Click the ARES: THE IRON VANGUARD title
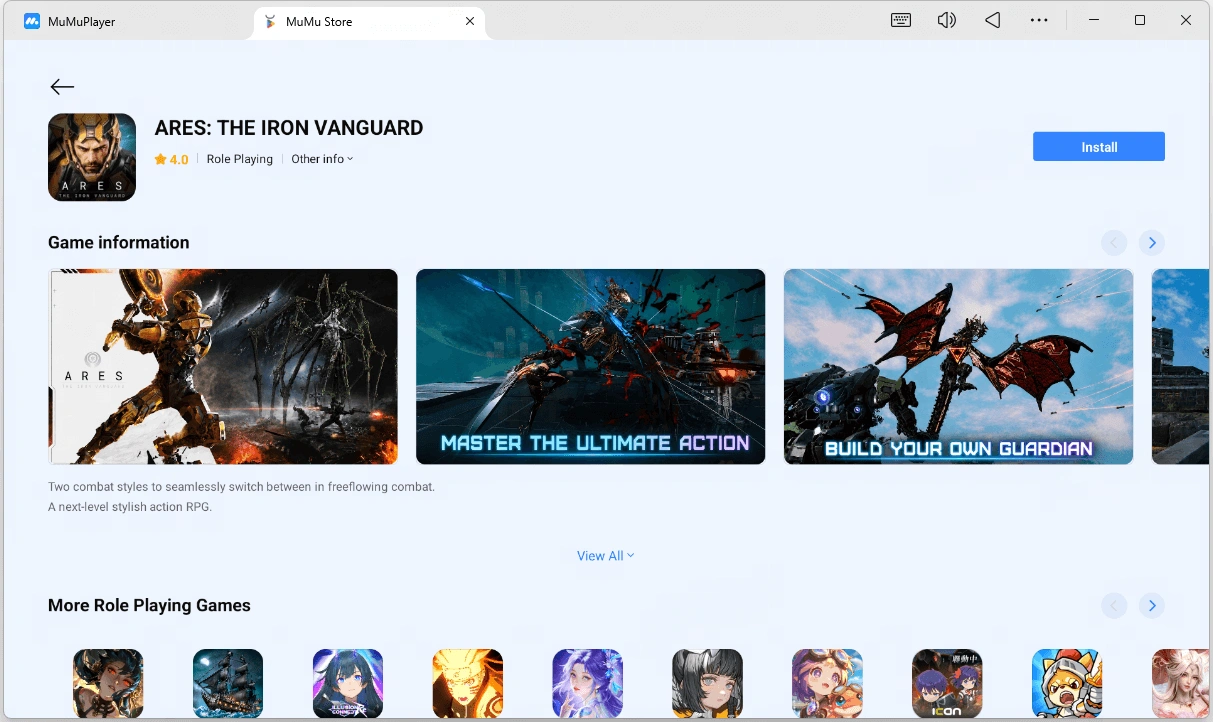This screenshot has height=722, width=1213. (x=289, y=128)
